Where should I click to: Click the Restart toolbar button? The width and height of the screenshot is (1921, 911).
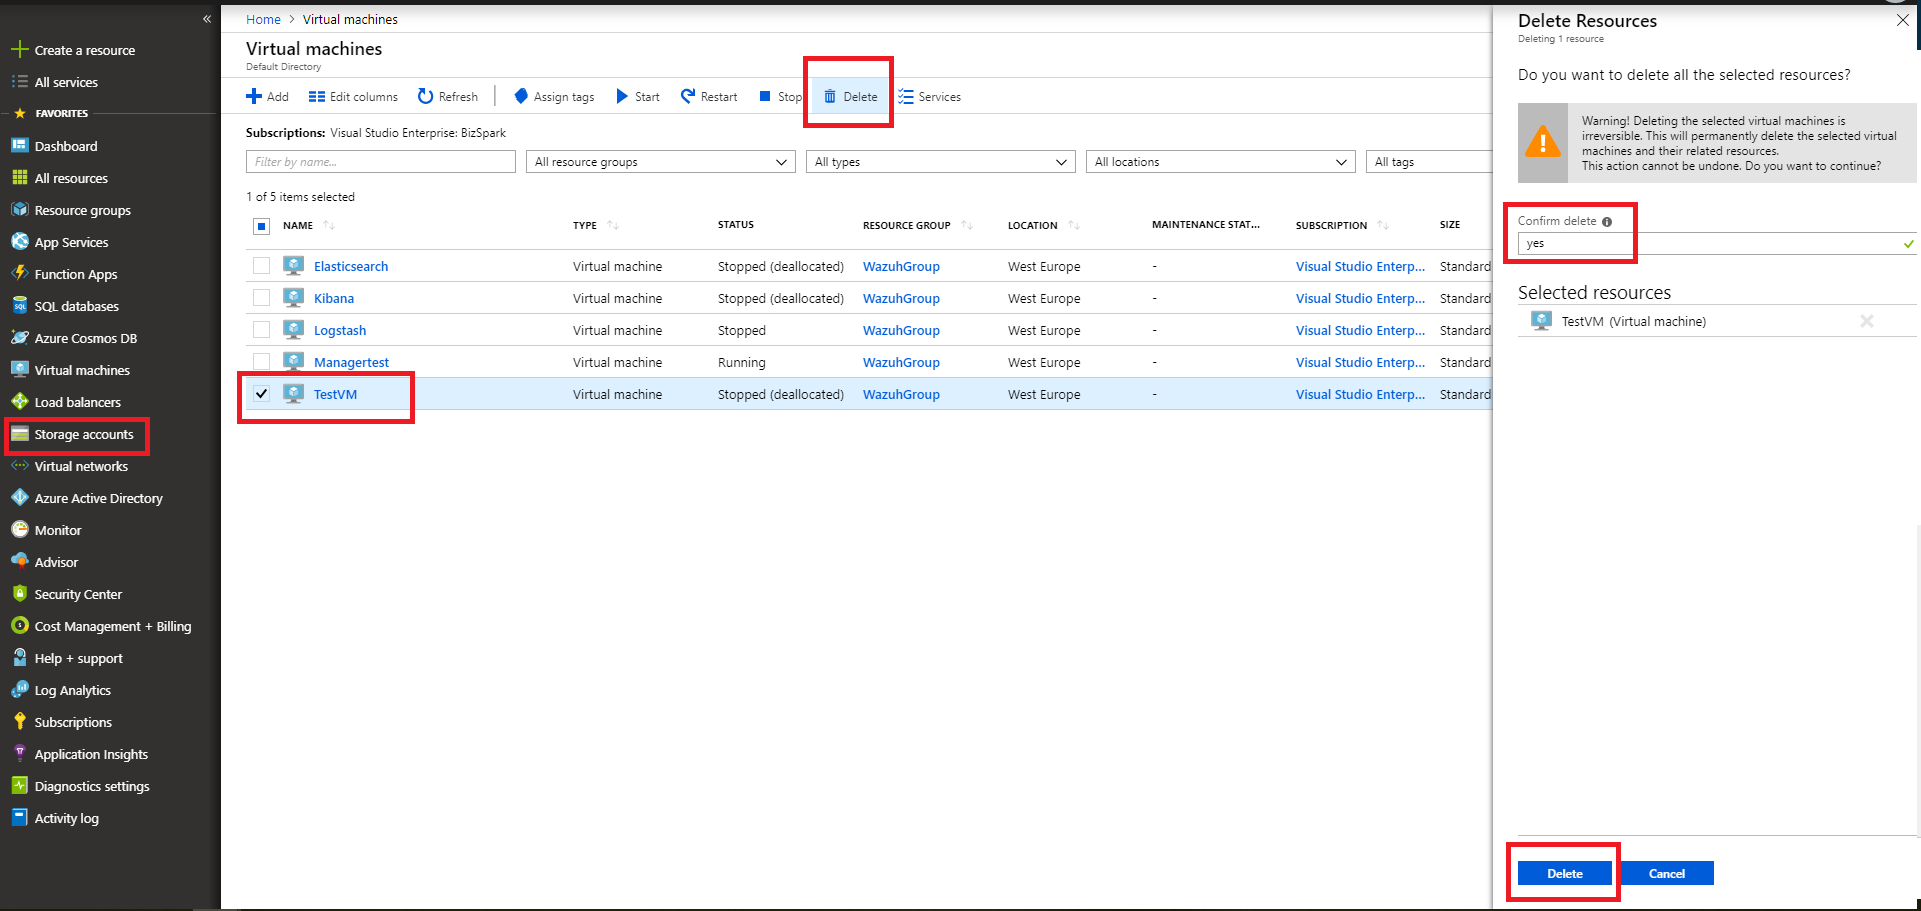point(709,97)
